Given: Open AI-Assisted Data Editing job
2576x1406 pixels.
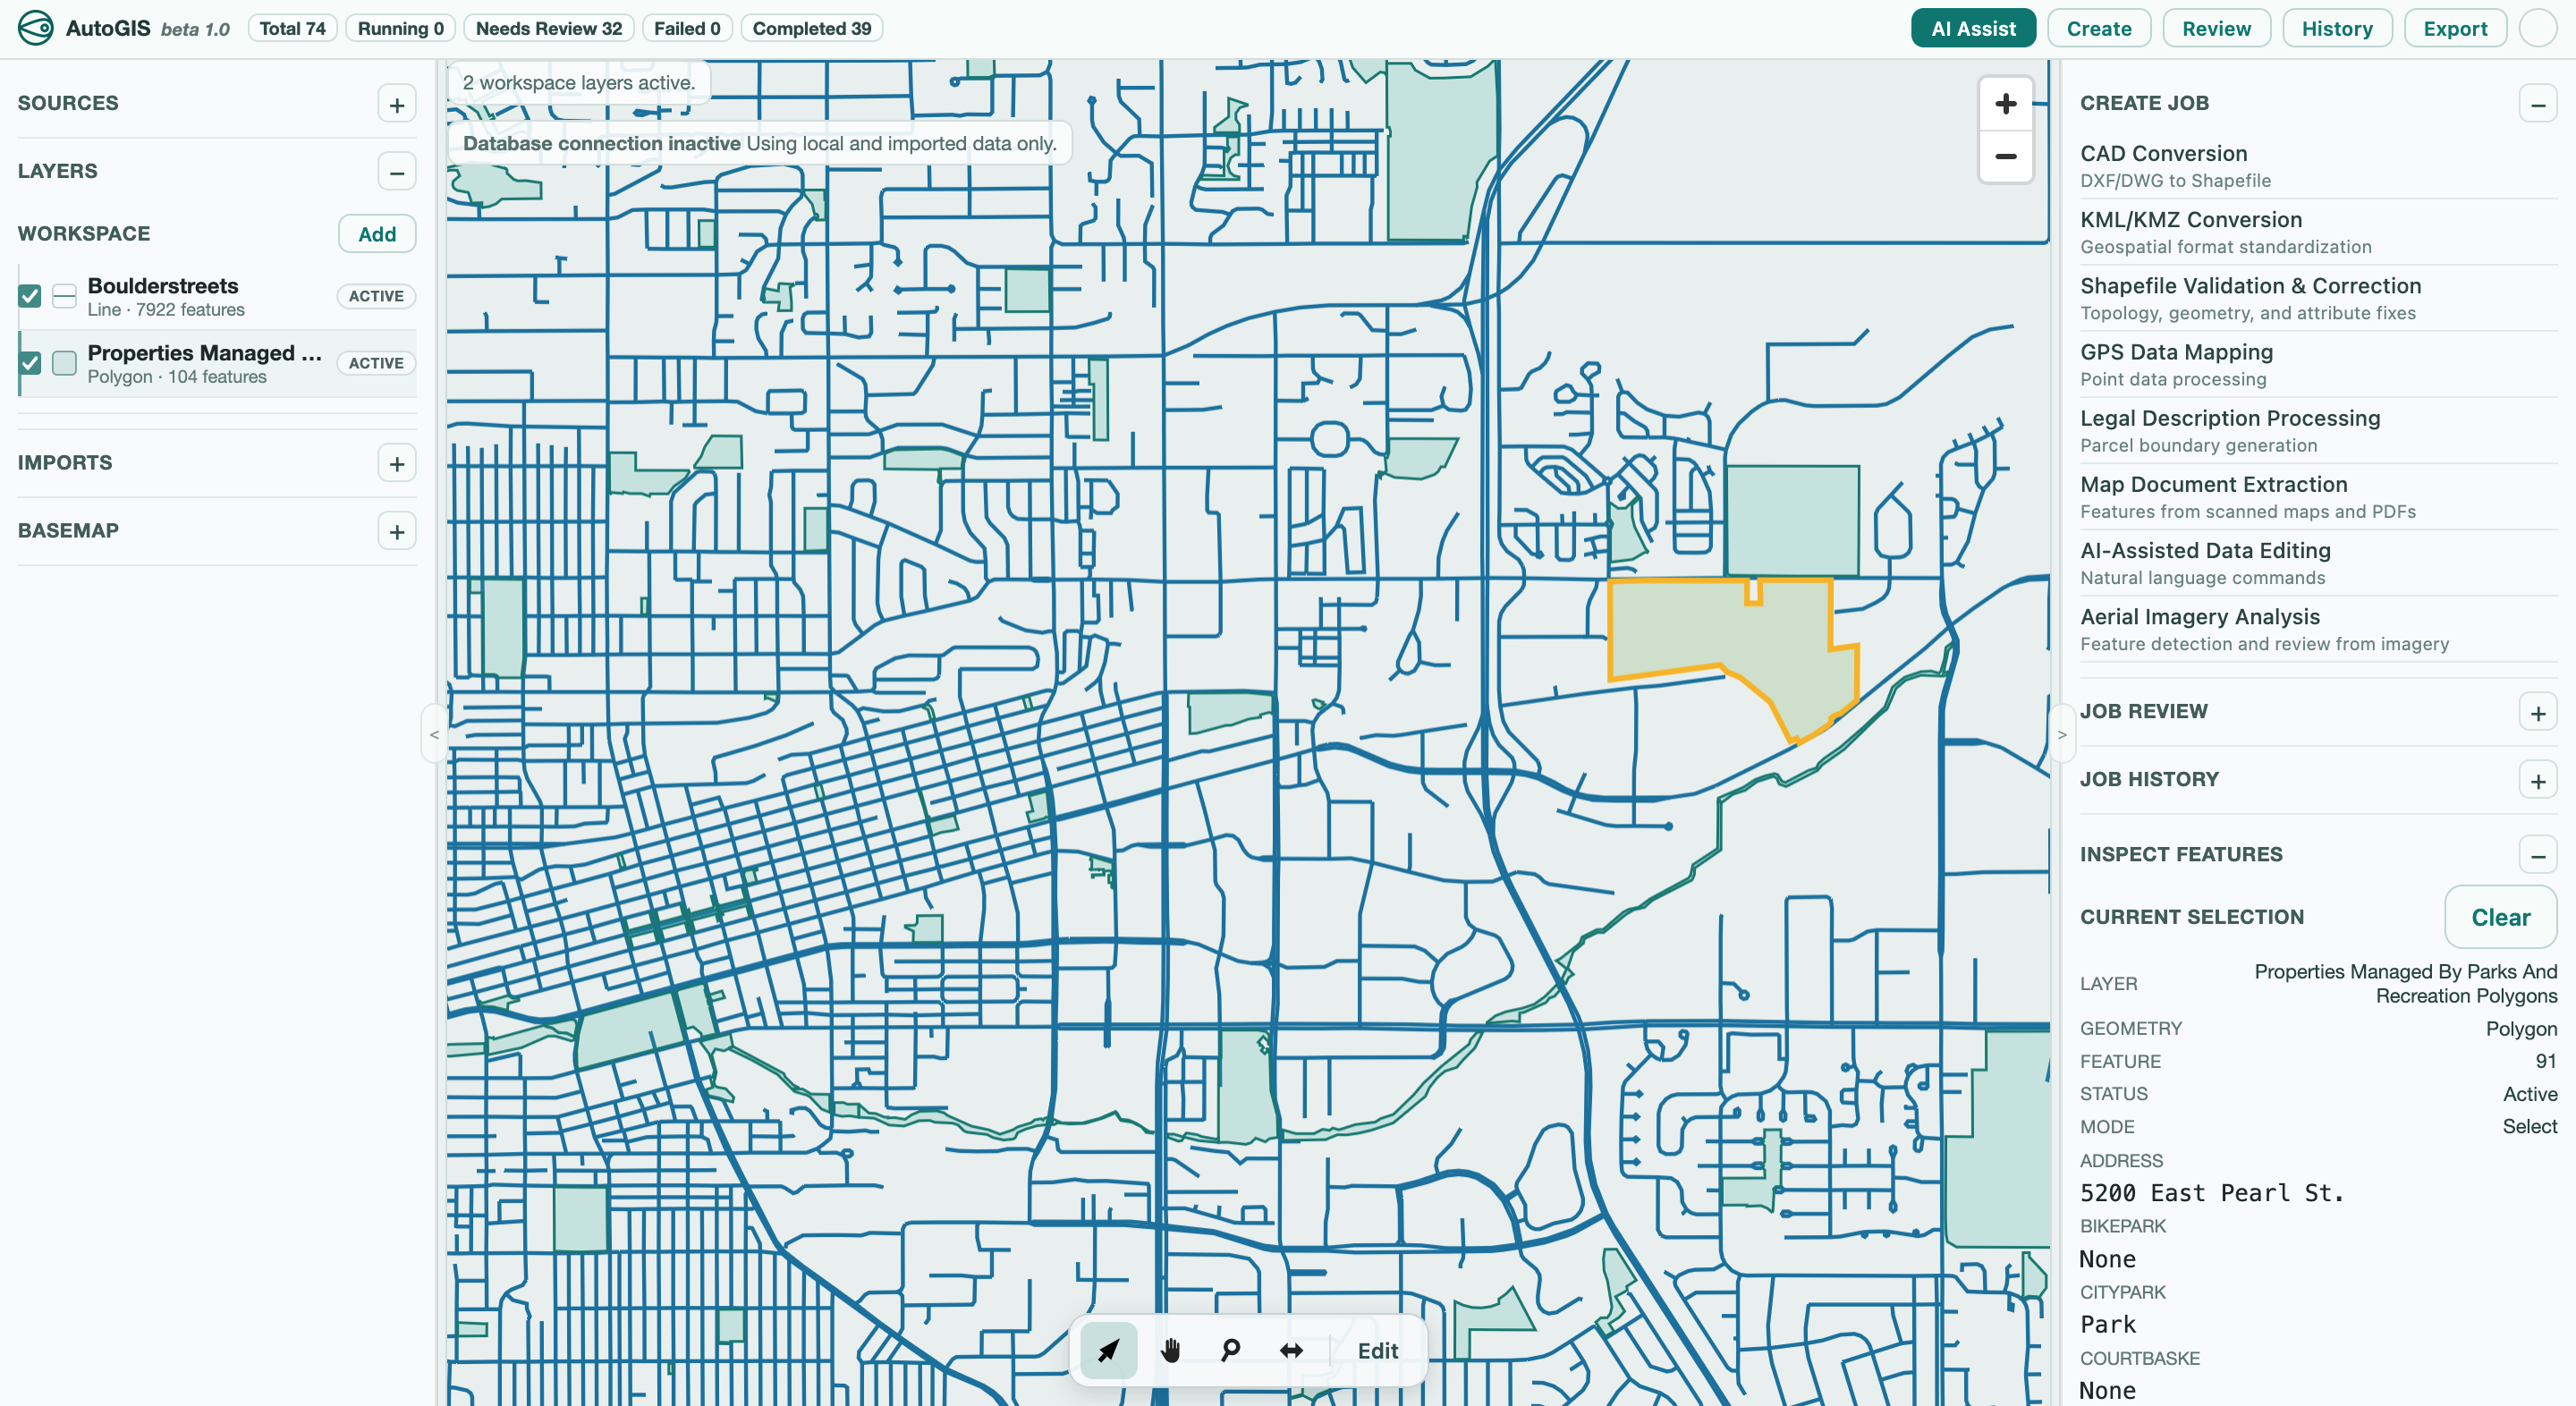Looking at the screenshot, I should (x=2317, y=563).
